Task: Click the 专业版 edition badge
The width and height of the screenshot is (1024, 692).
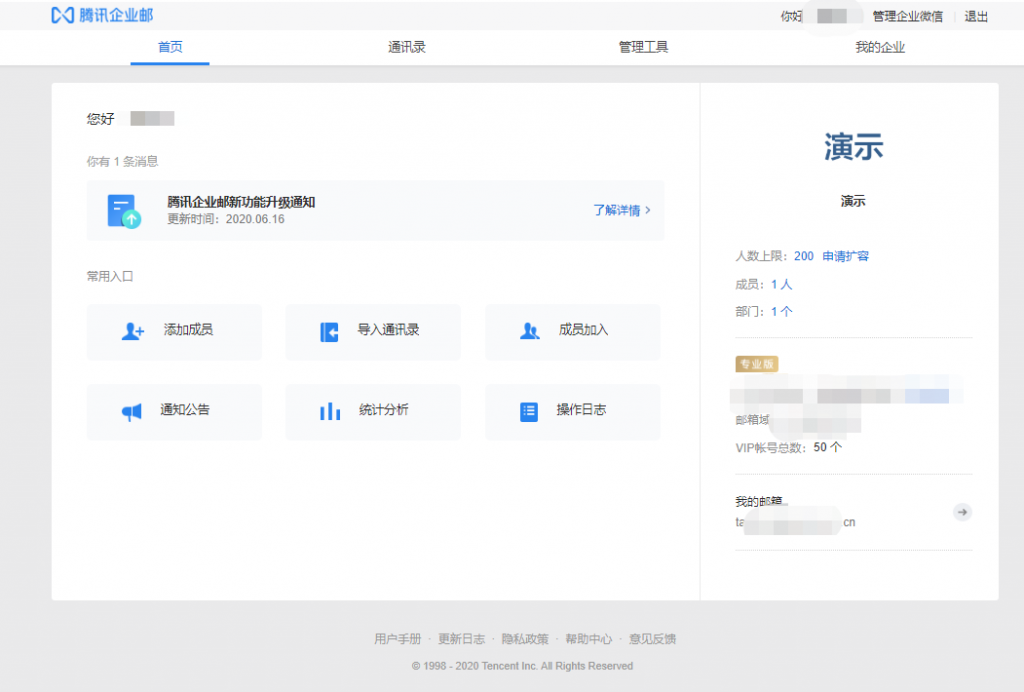Action: click(x=756, y=364)
